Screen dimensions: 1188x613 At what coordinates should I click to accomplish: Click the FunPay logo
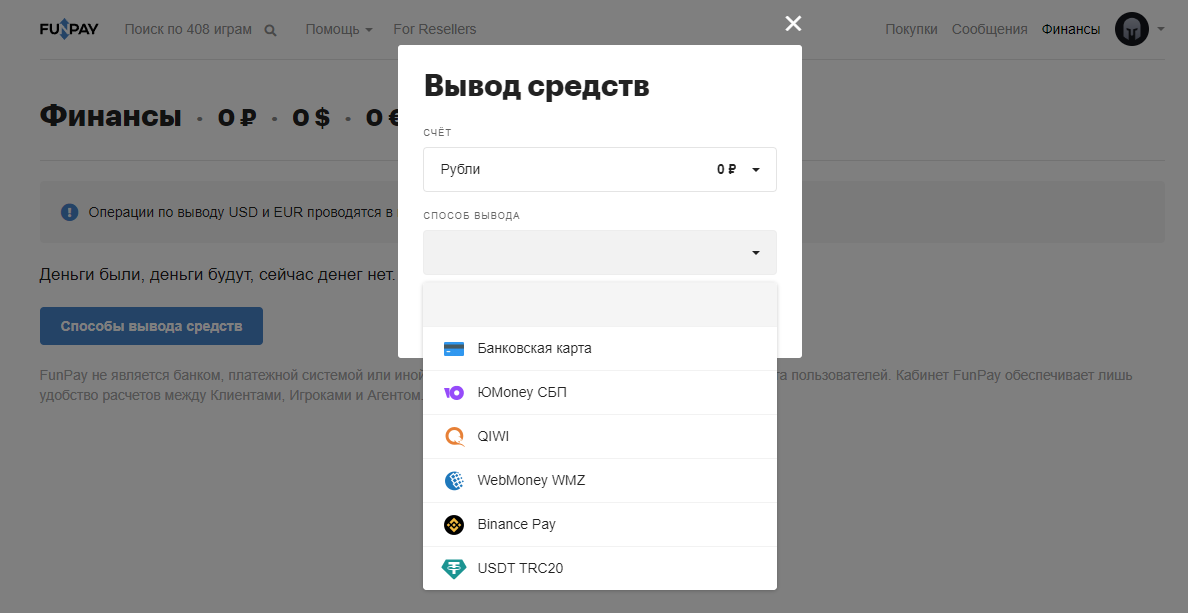coord(68,28)
